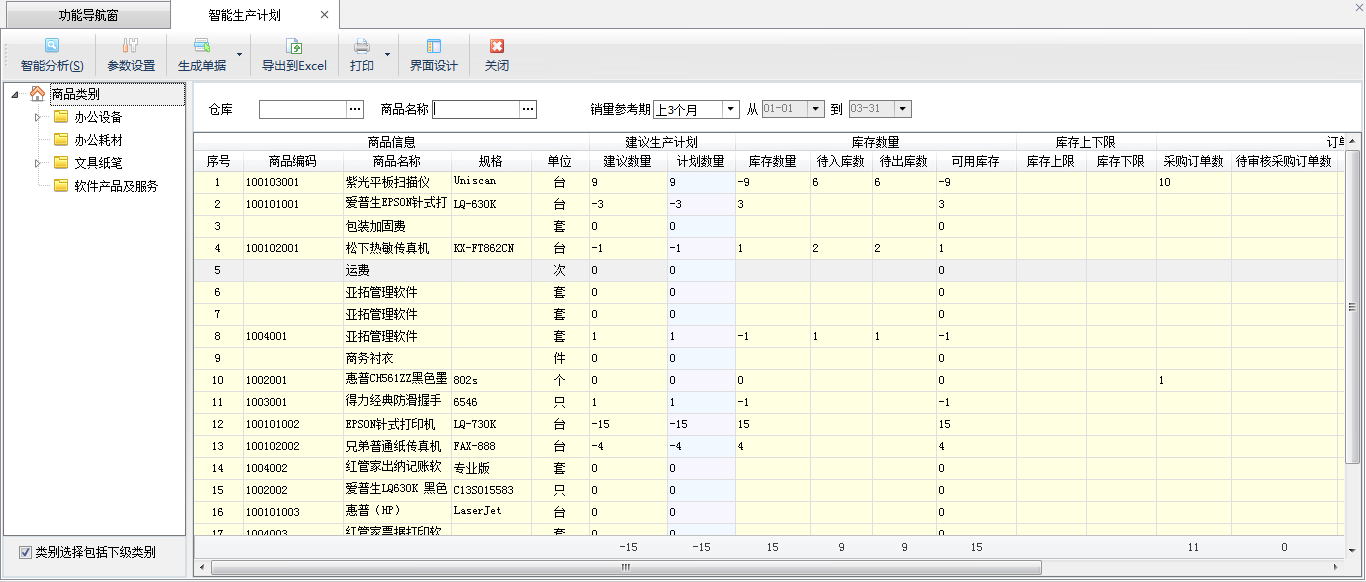The width and height of the screenshot is (1366, 582).
Task: Toggle the 类别选择包括下级类别 checkbox
Action: (x=25, y=552)
